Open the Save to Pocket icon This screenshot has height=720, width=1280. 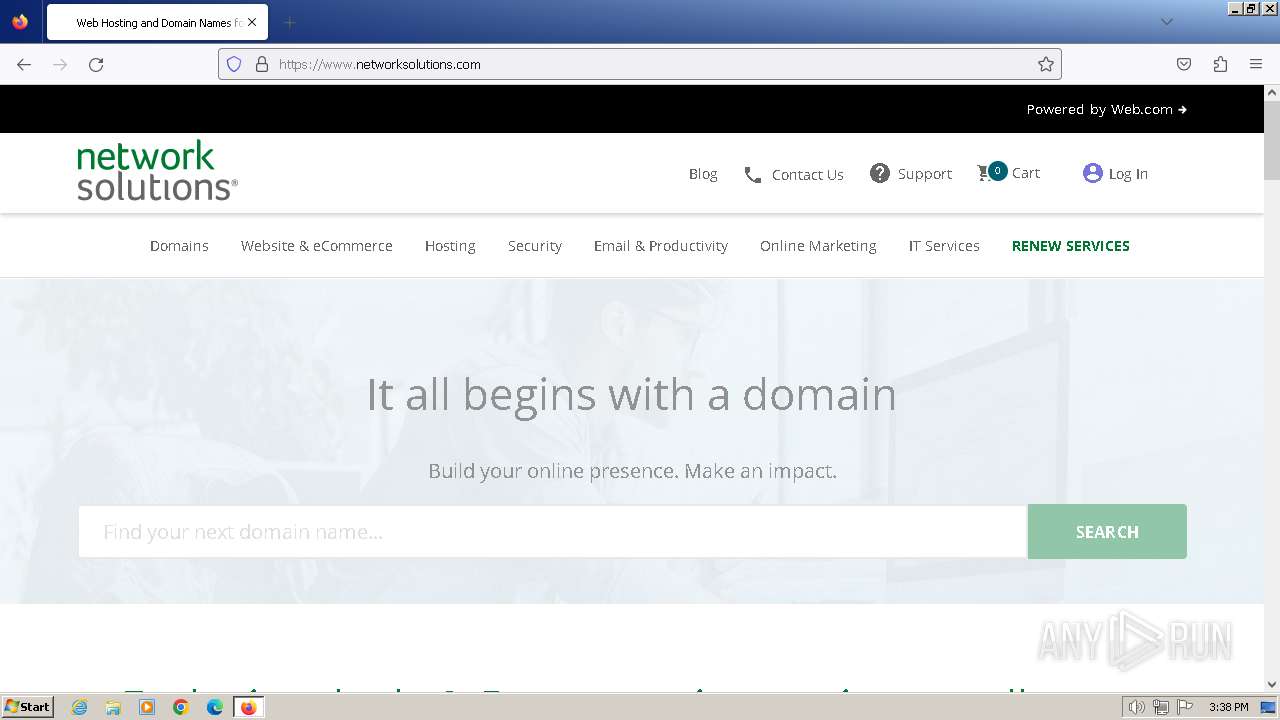1184,64
